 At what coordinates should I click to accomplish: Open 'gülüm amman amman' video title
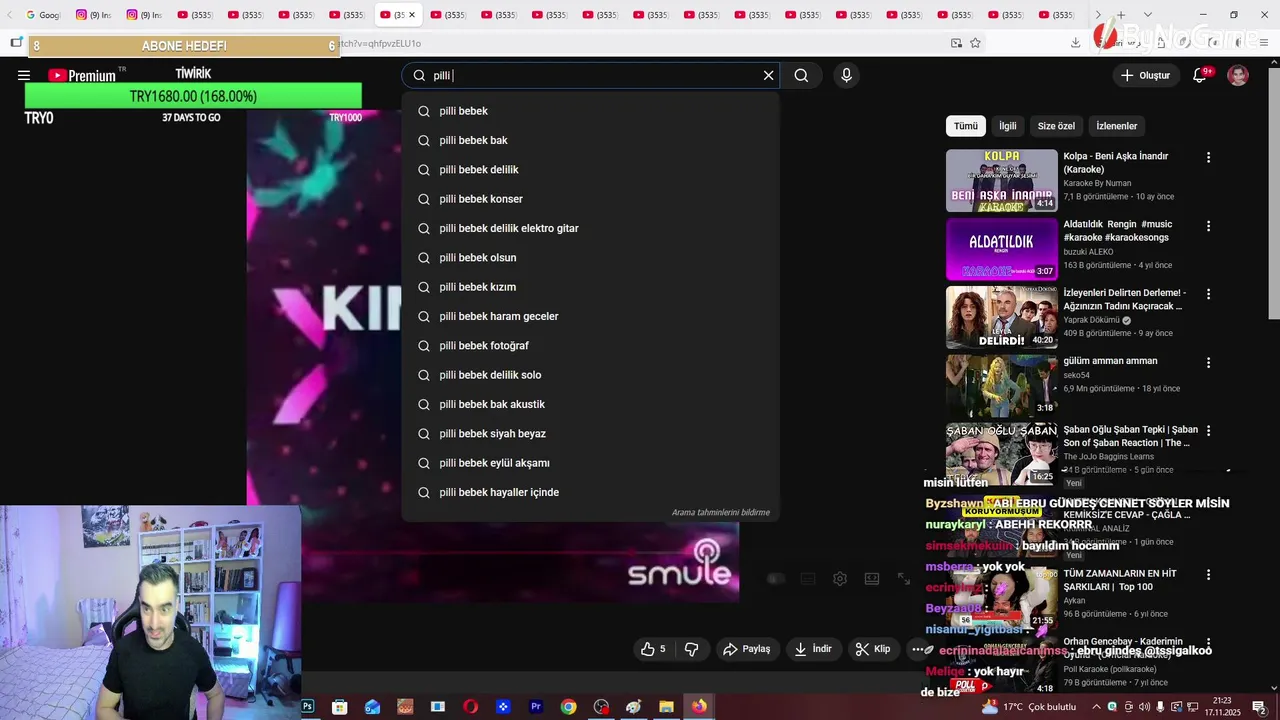[1110, 361]
